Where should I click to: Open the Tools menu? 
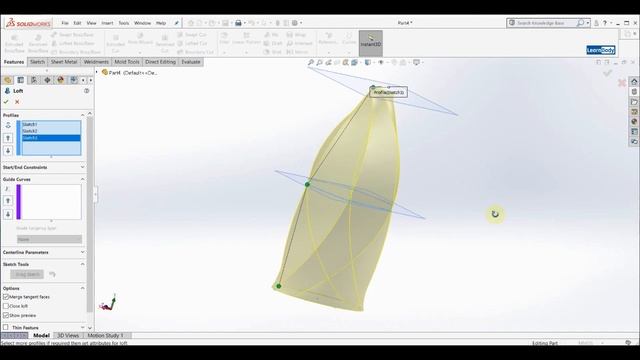point(124,23)
